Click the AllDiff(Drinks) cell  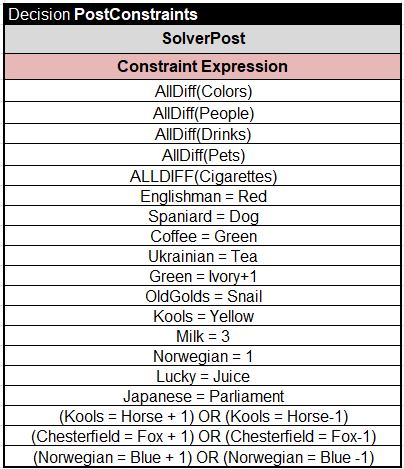202,134
